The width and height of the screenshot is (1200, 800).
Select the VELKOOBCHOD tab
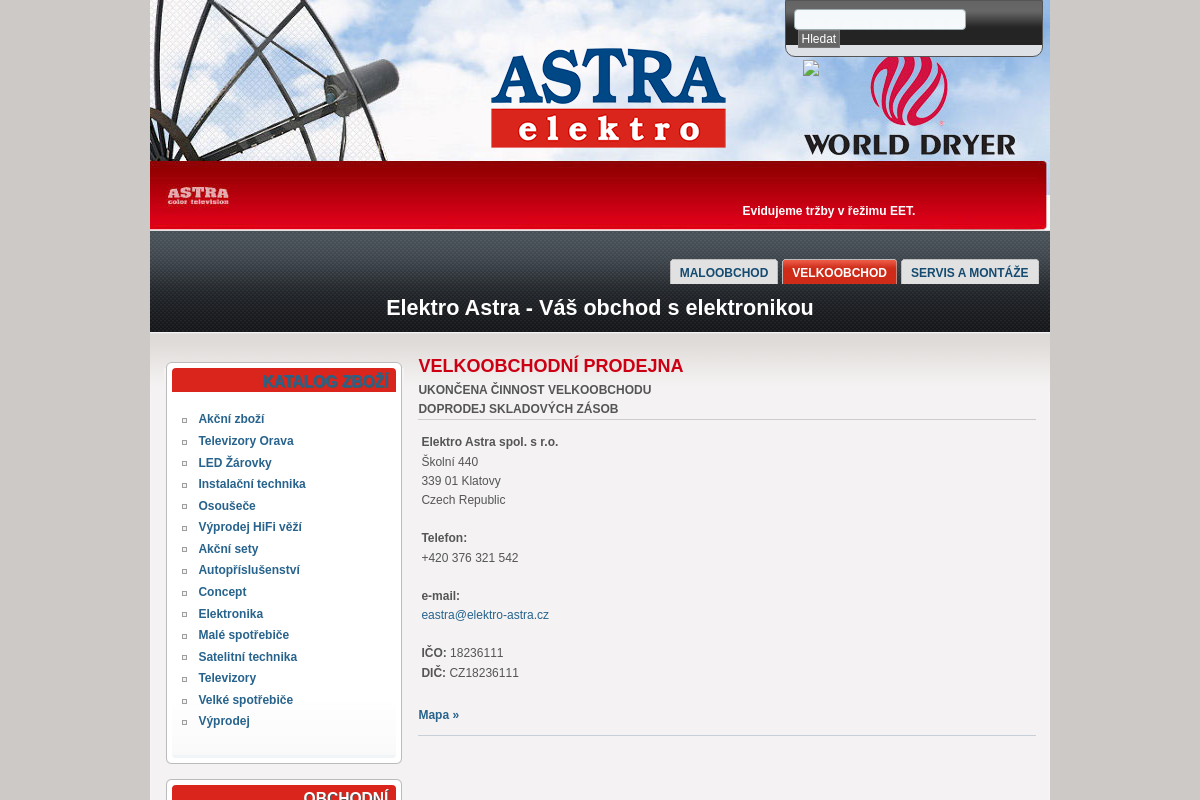click(839, 272)
